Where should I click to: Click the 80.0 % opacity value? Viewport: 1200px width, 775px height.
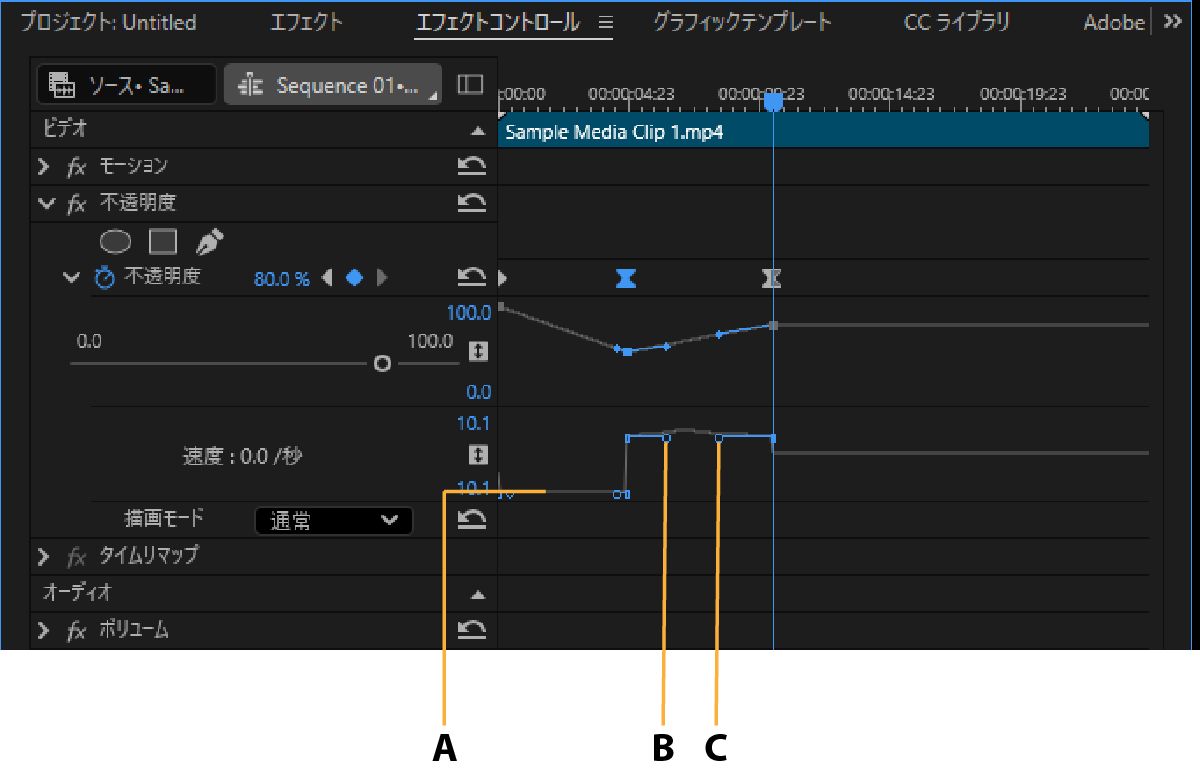[x=281, y=279]
